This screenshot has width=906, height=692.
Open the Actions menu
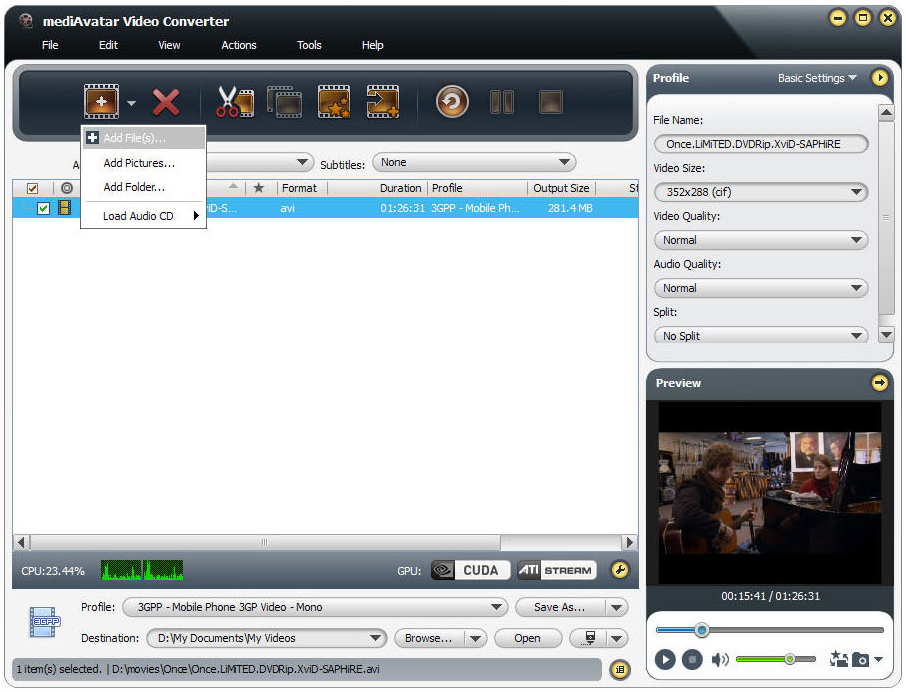point(239,45)
